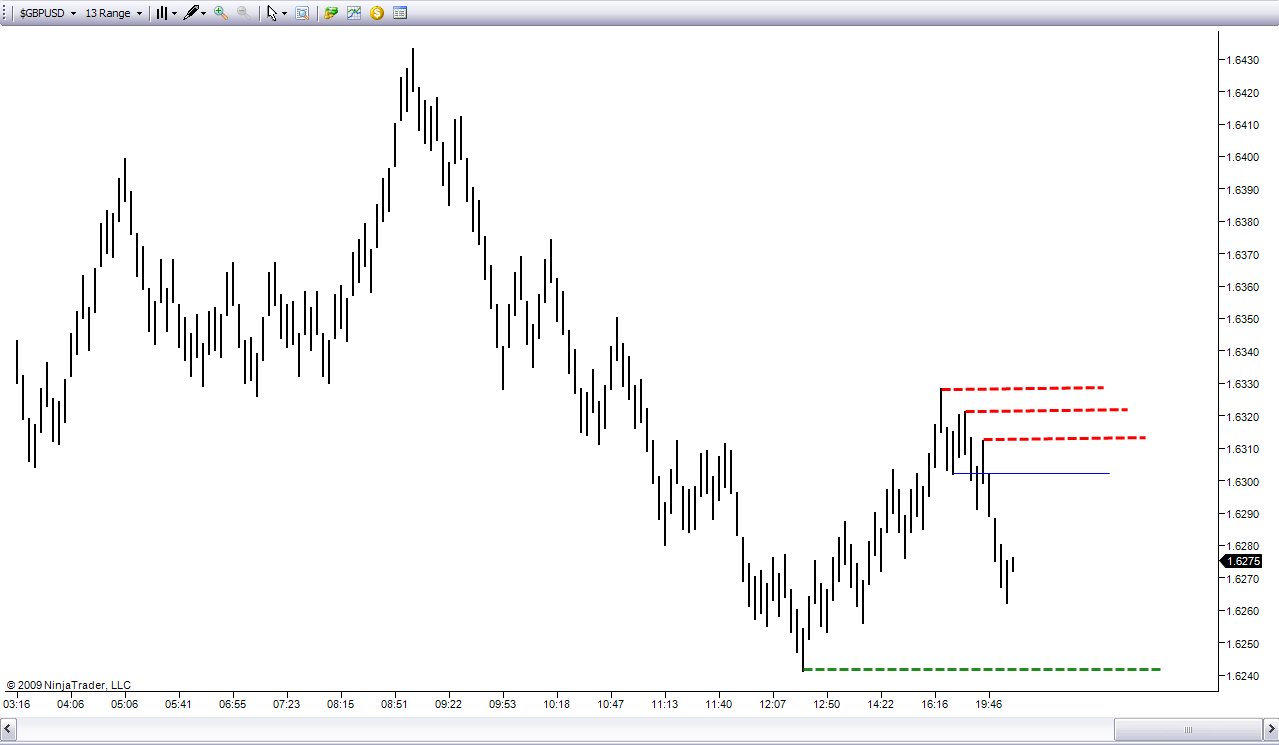Viewport: 1279px width, 745px height.
Task: Open the chart trader green icon
Action: click(331, 14)
